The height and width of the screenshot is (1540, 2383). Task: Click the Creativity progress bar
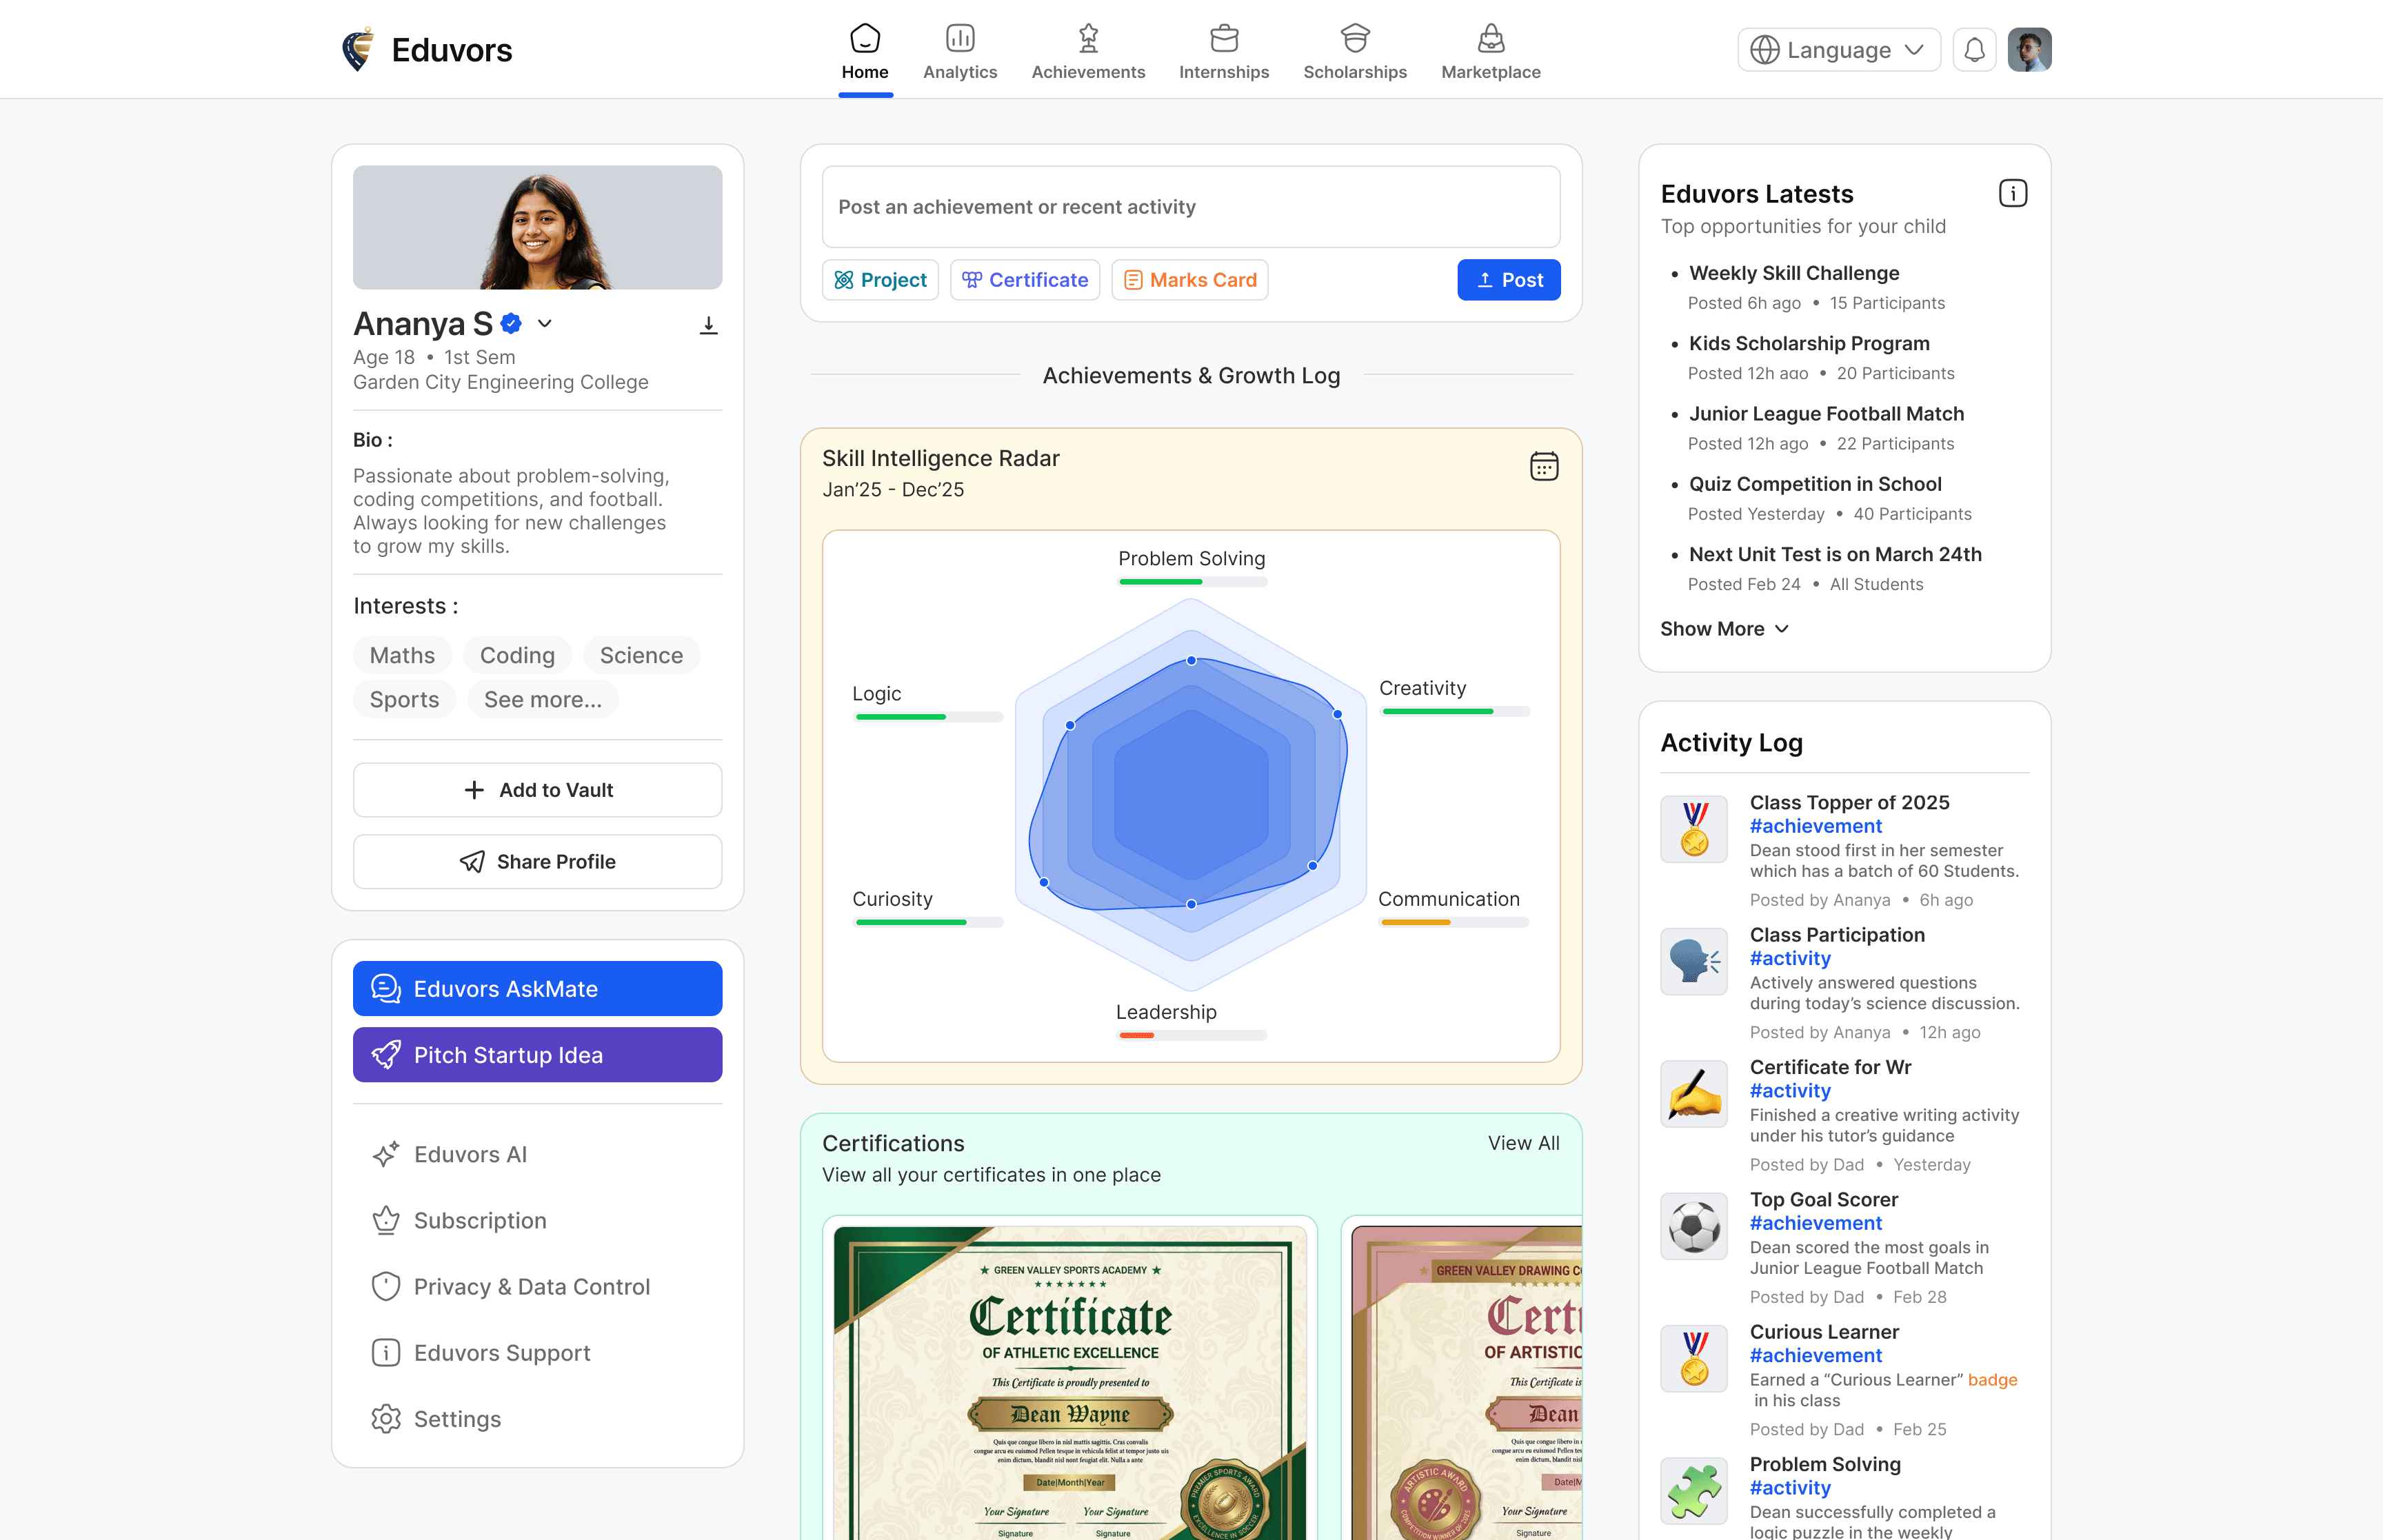(1455, 711)
